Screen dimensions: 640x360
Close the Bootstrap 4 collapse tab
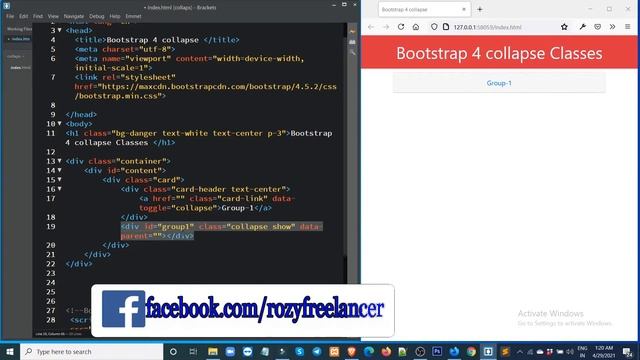click(464, 9)
